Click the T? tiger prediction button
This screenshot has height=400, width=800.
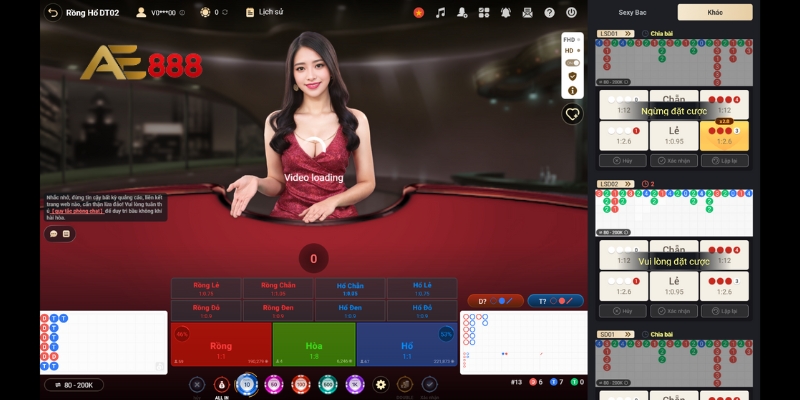coord(556,301)
